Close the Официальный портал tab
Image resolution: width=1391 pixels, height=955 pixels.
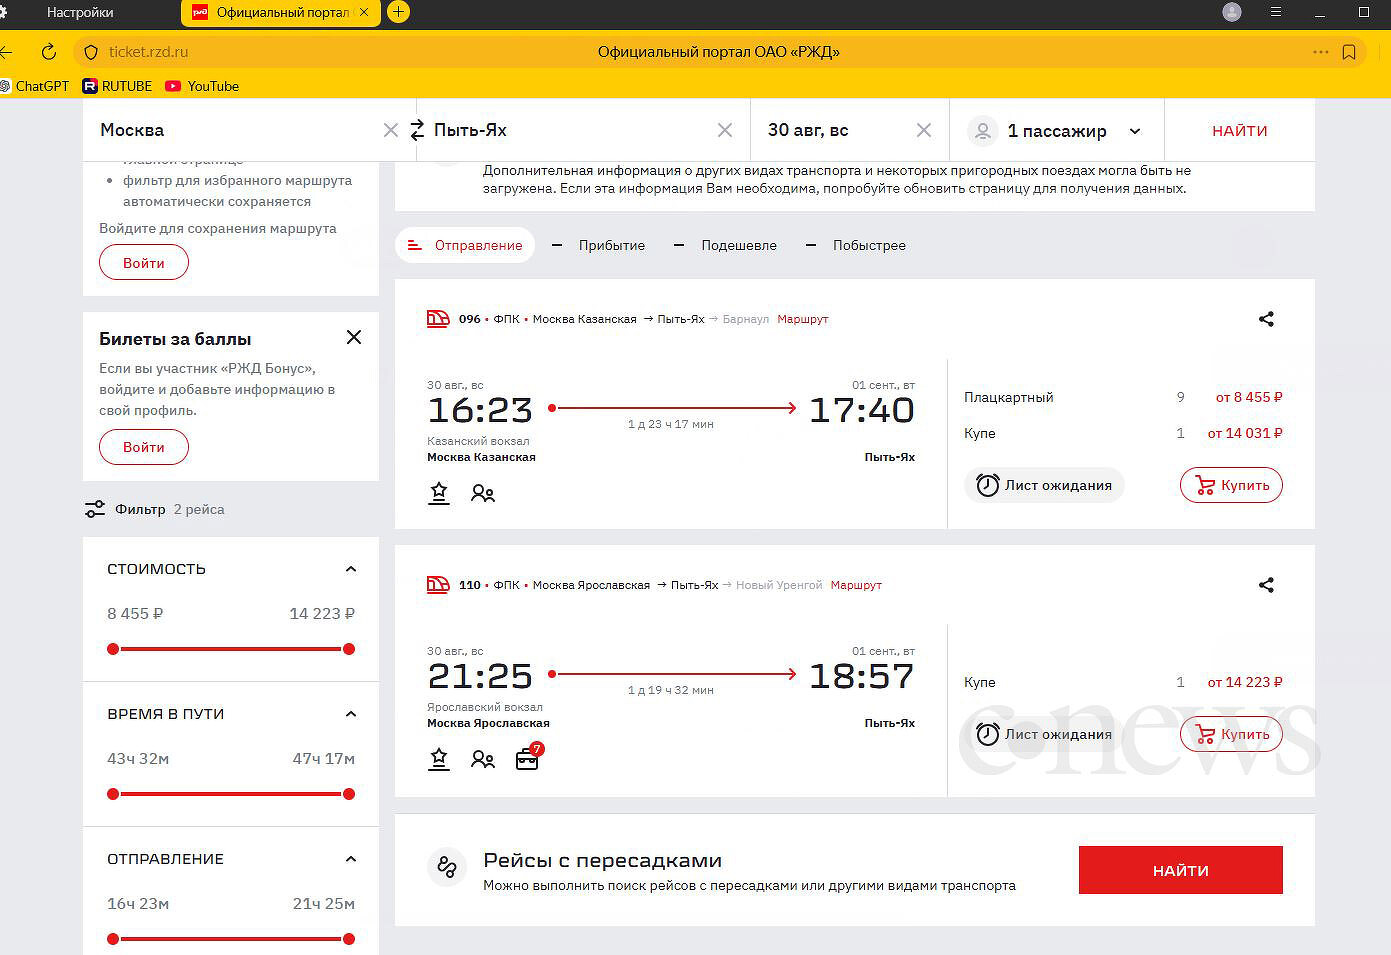364,12
